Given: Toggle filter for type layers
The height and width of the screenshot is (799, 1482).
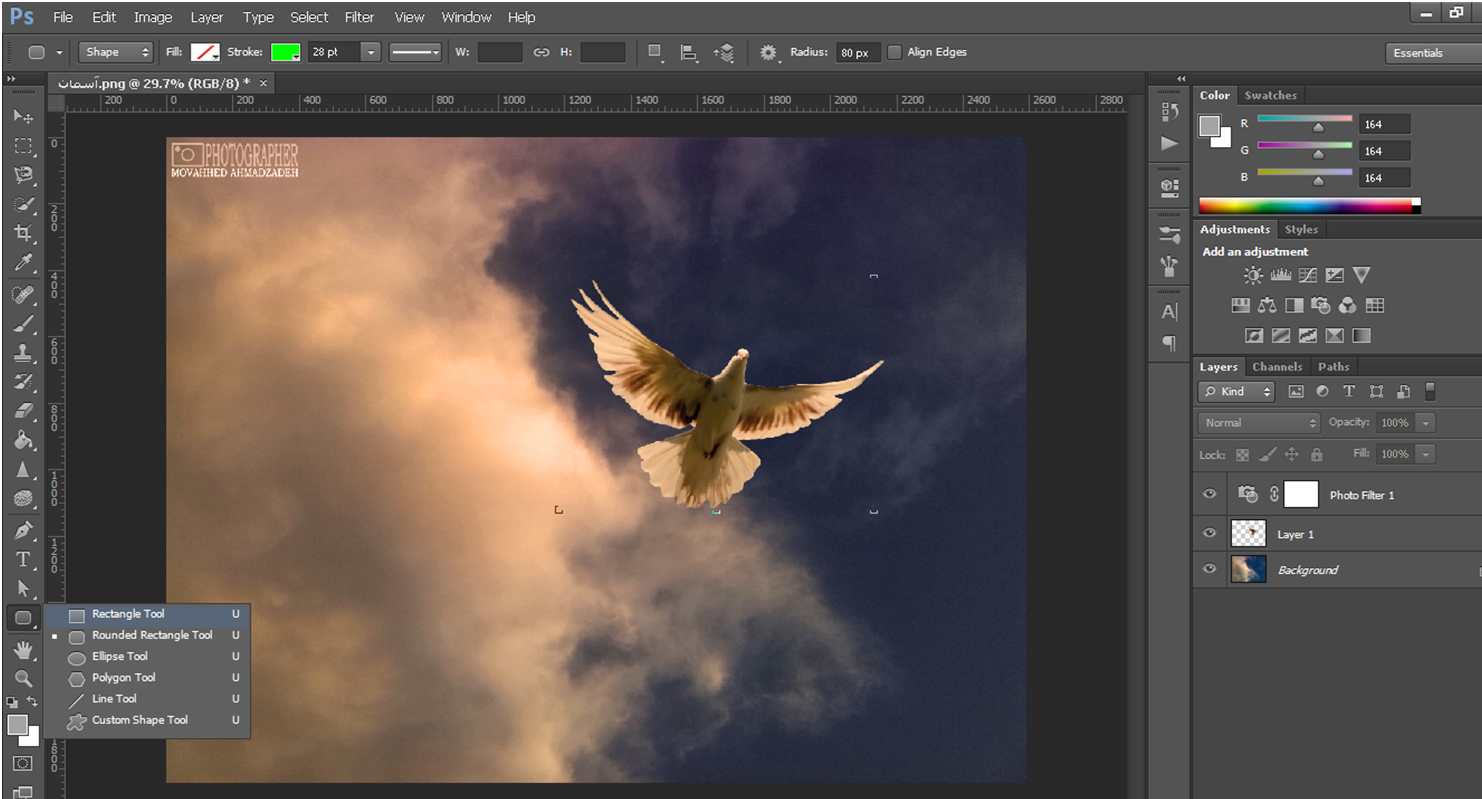Looking at the screenshot, I should point(1349,391).
